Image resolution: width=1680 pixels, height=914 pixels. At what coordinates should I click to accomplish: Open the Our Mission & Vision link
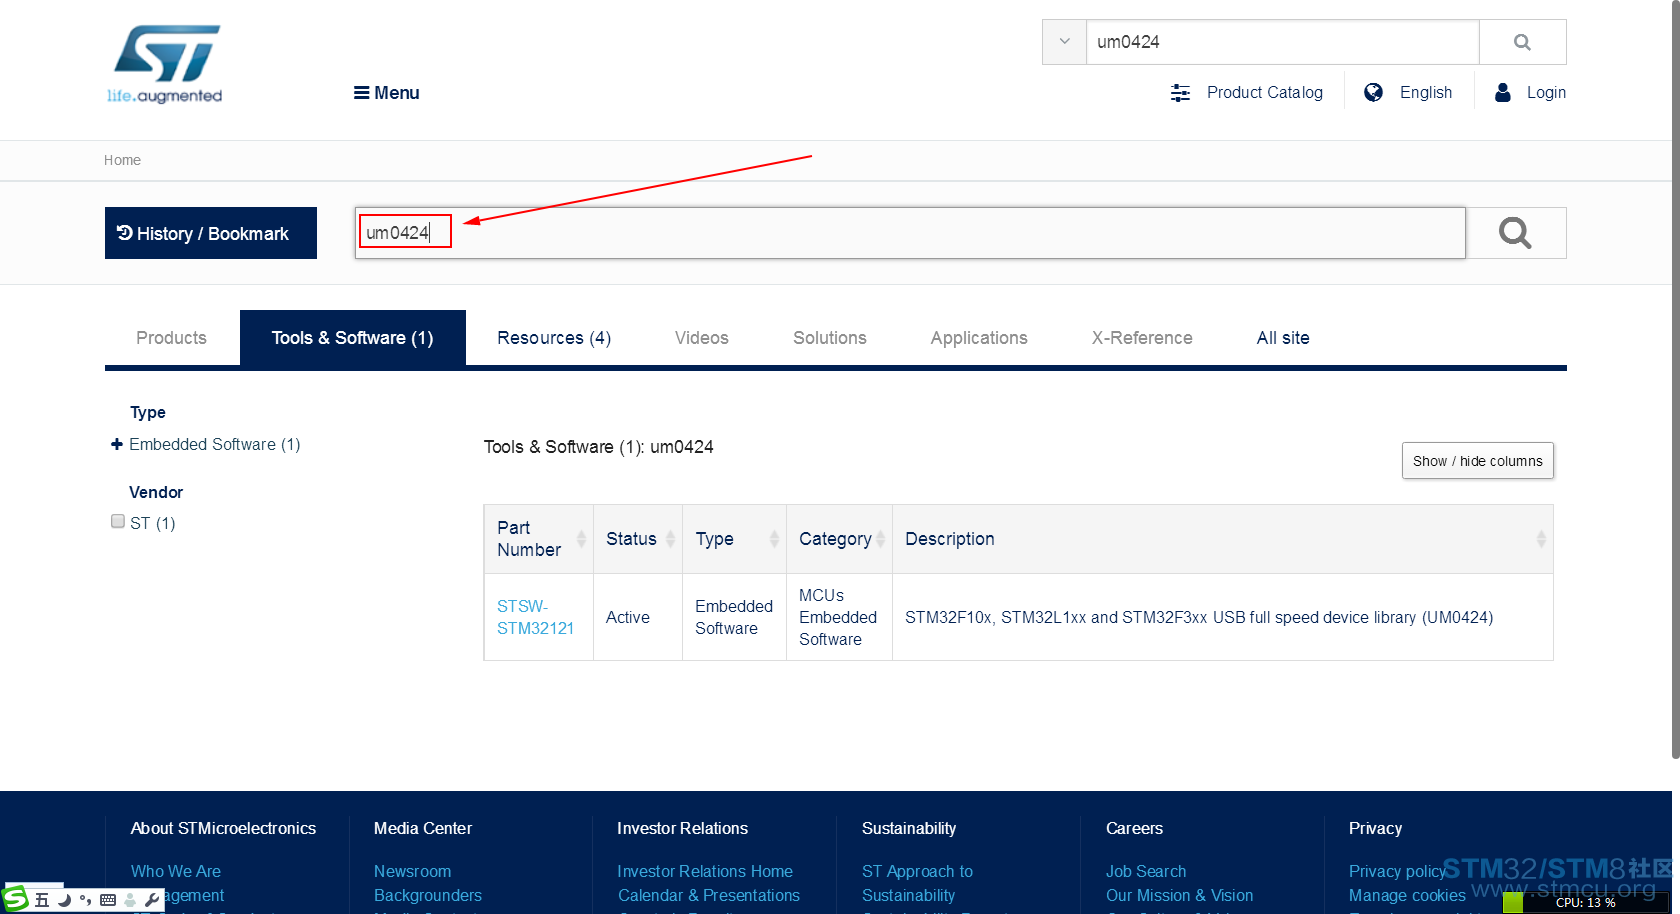point(1179,895)
